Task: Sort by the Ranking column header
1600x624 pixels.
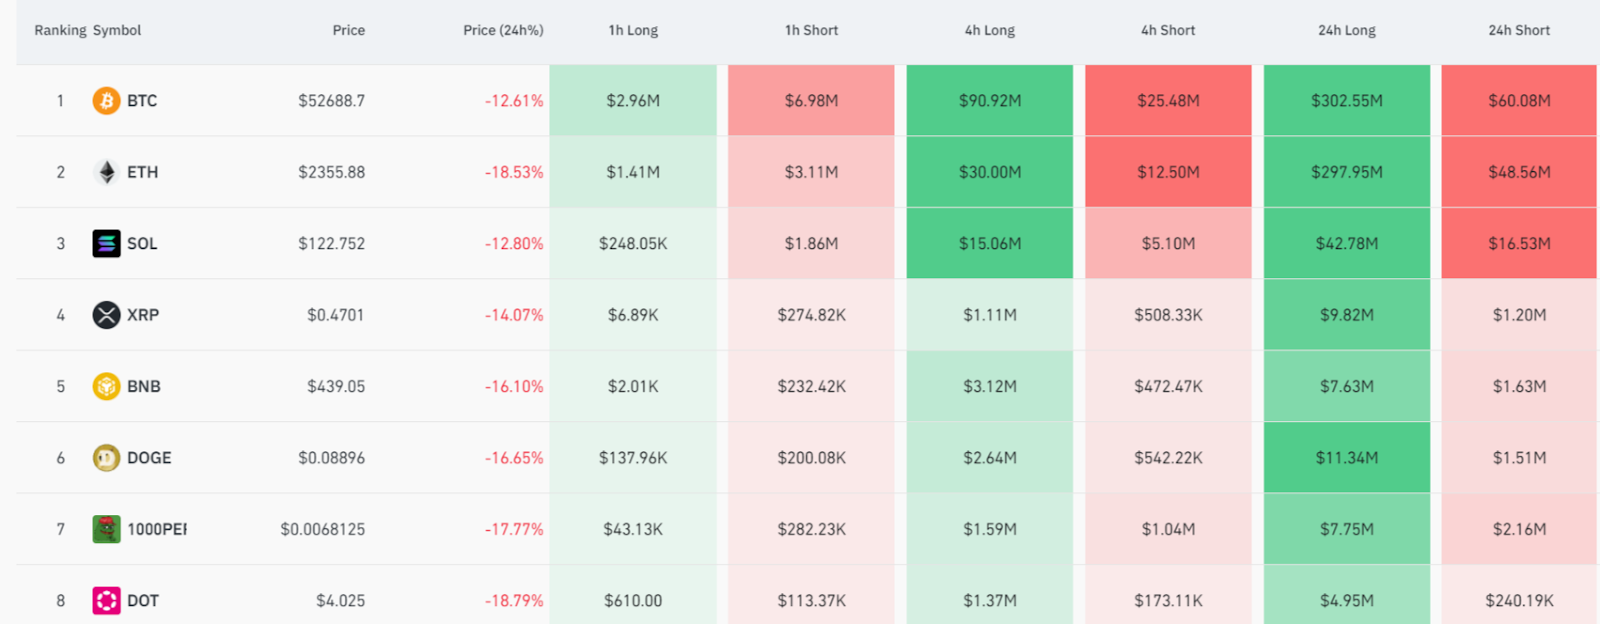Action: (x=60, y=30)
